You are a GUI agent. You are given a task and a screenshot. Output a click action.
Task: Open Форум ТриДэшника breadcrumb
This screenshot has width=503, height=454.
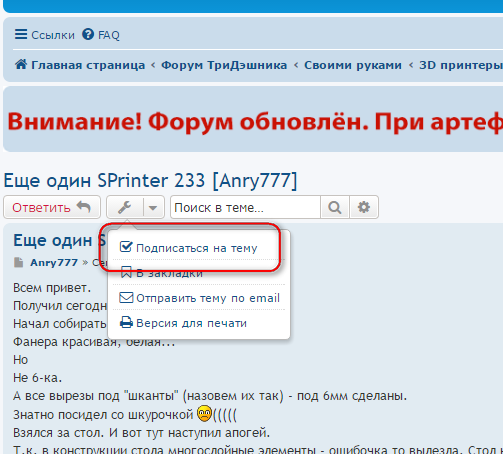pos(224,65)
